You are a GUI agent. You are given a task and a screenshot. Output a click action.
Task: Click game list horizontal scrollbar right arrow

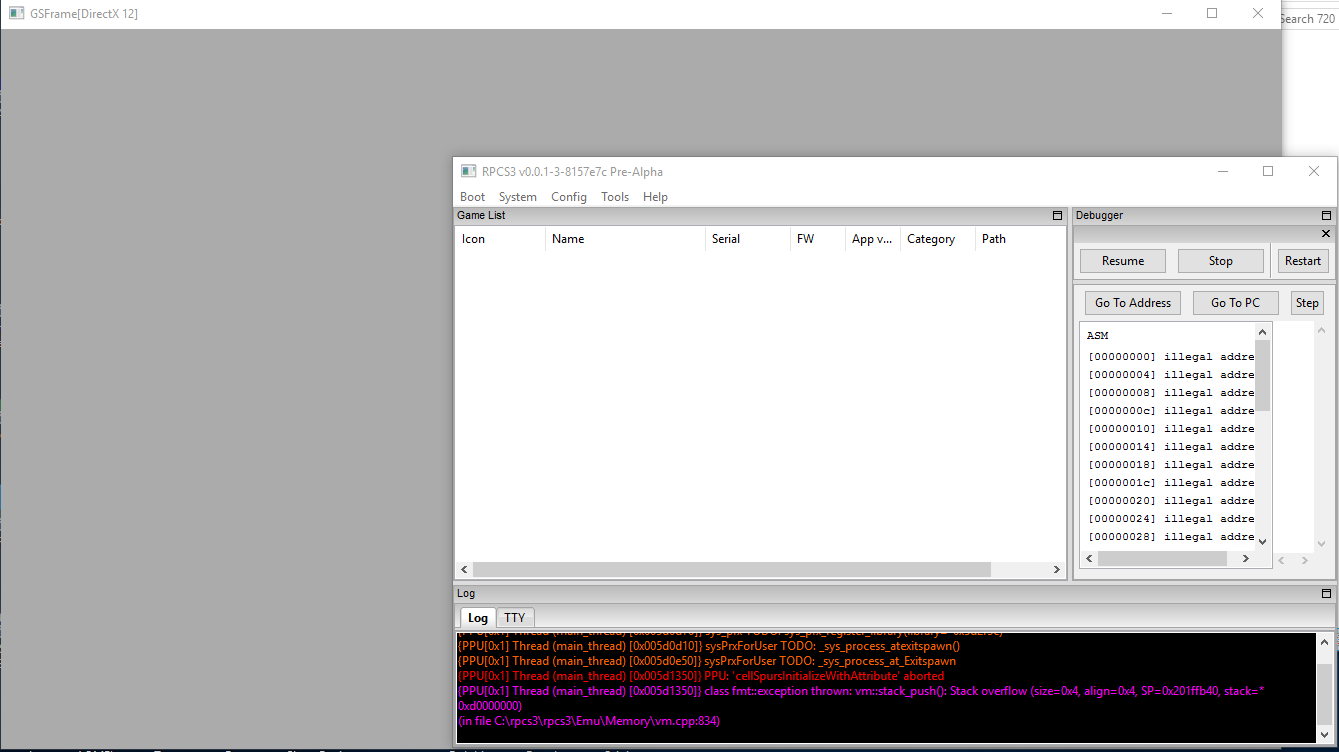point(1057,570)
